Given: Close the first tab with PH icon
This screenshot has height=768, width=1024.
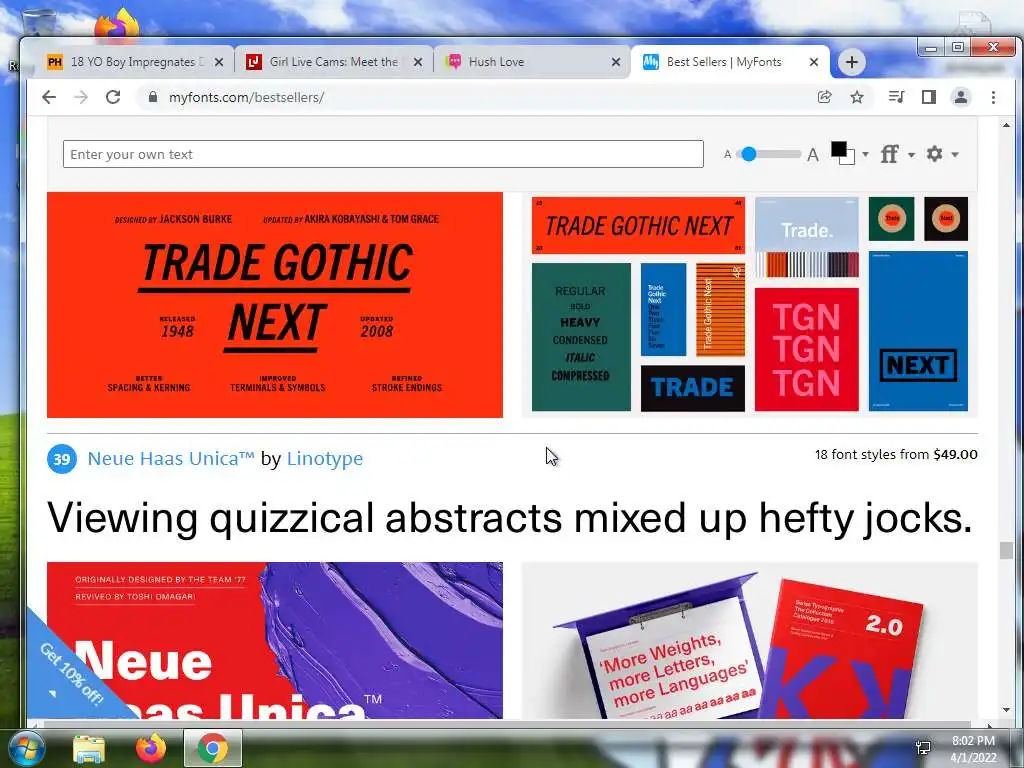Looking at the screenshot, I should [x=219, y=62].
